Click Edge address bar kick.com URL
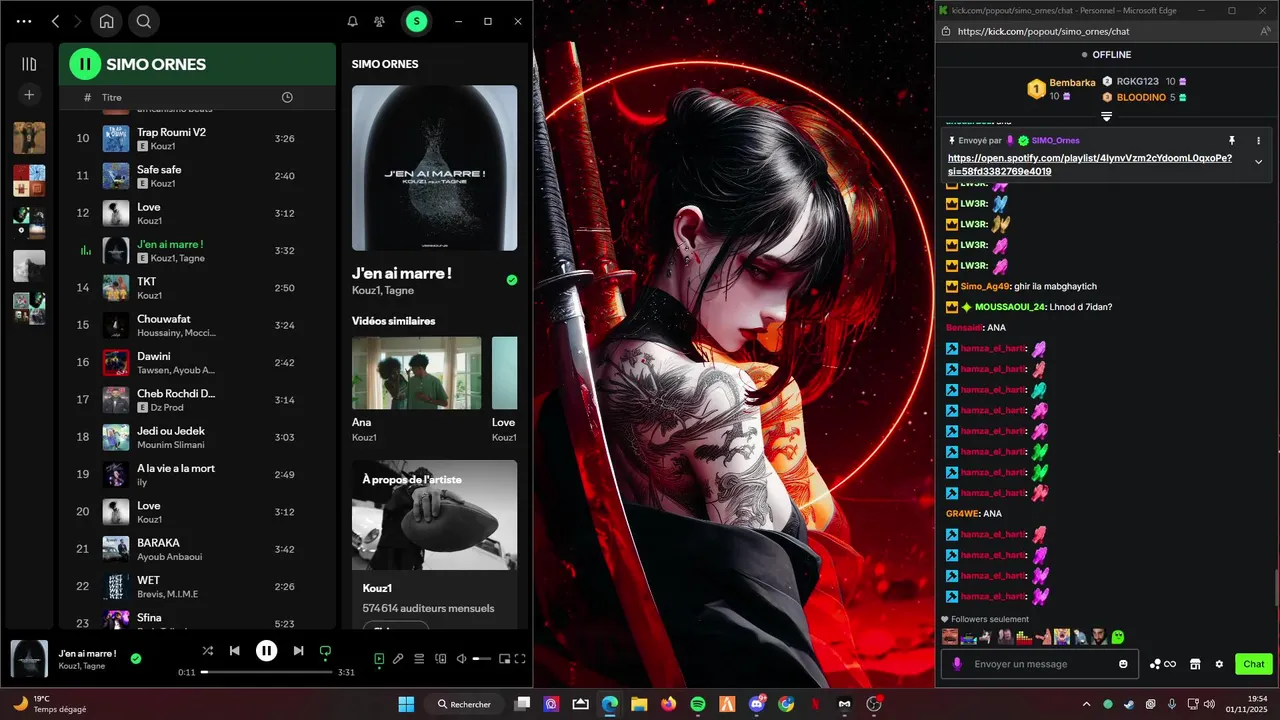 click(1044, 31)
